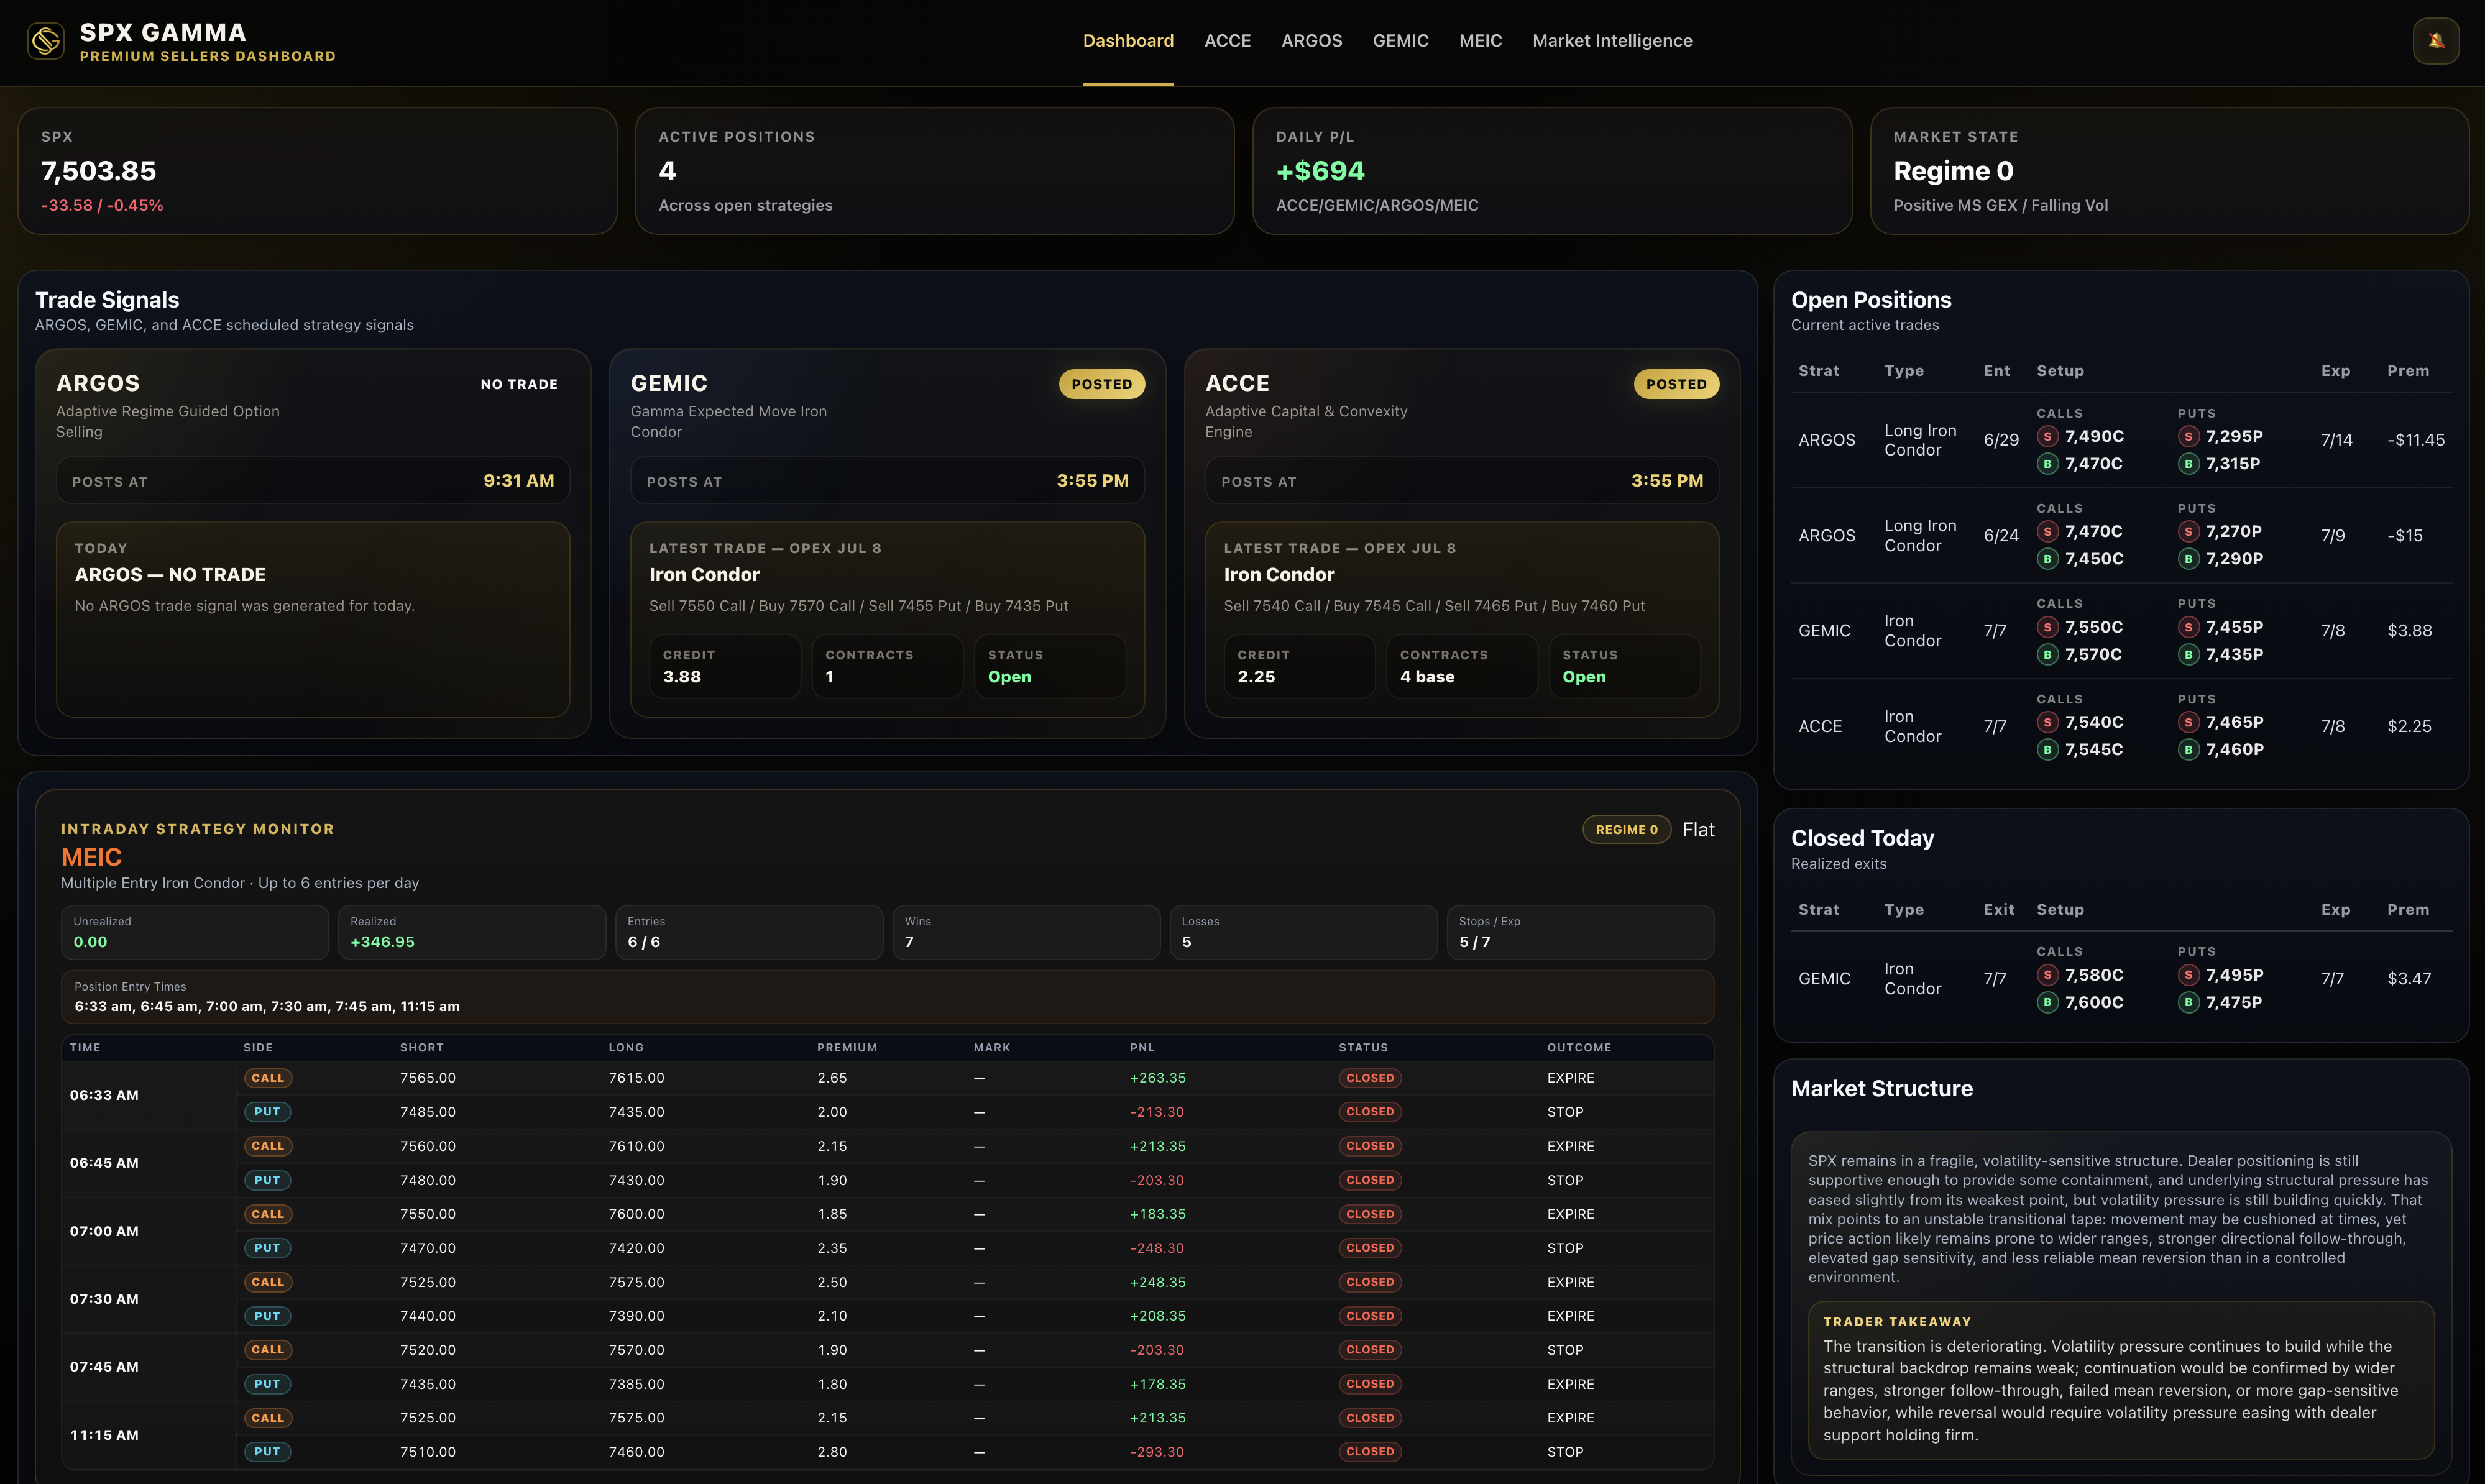Viewport: 2485px width, 1484px height.
Task: Click the PUT tag in 11:15 AM row
Action: coord(267,1452)
